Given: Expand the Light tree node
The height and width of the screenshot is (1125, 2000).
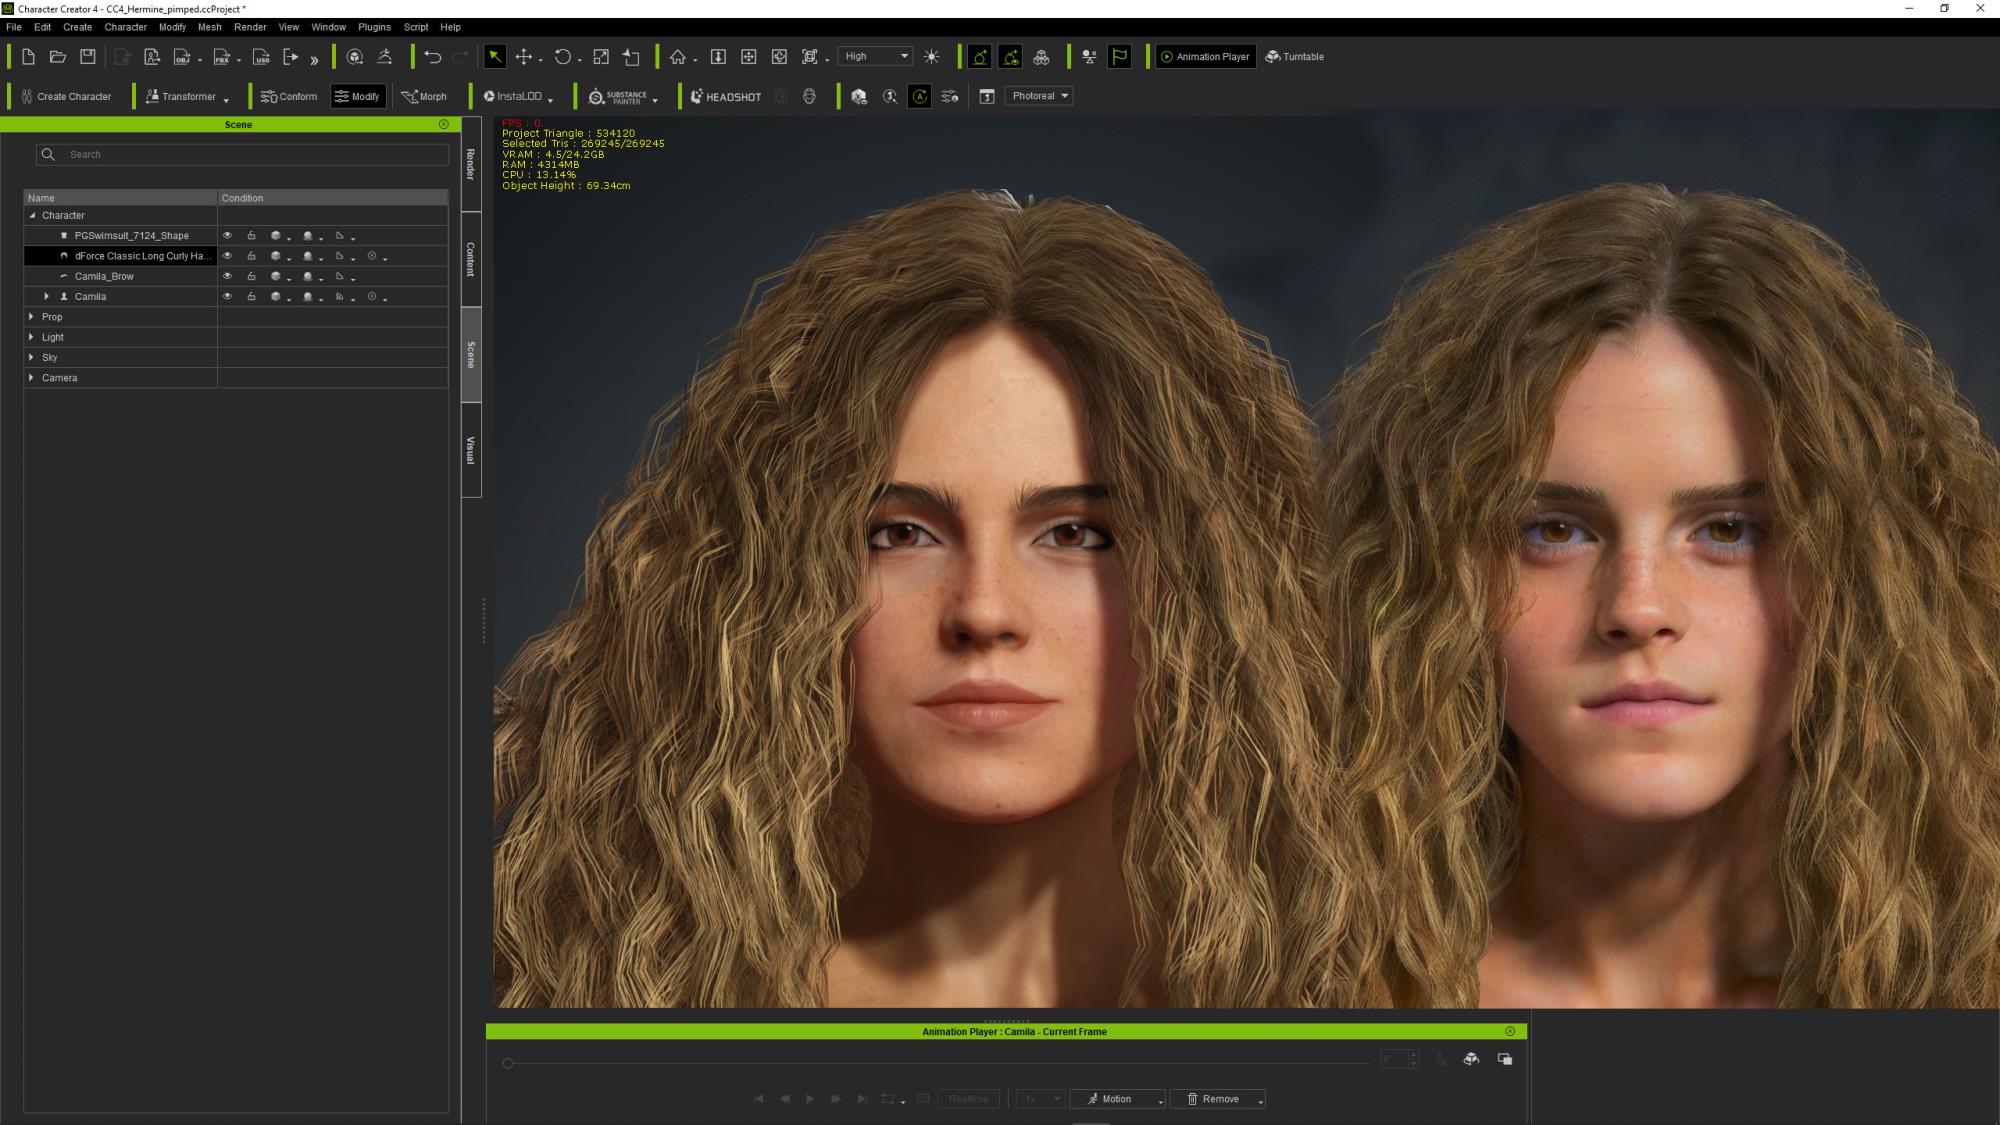Looking at the screenshot, I should click(32, 337).
